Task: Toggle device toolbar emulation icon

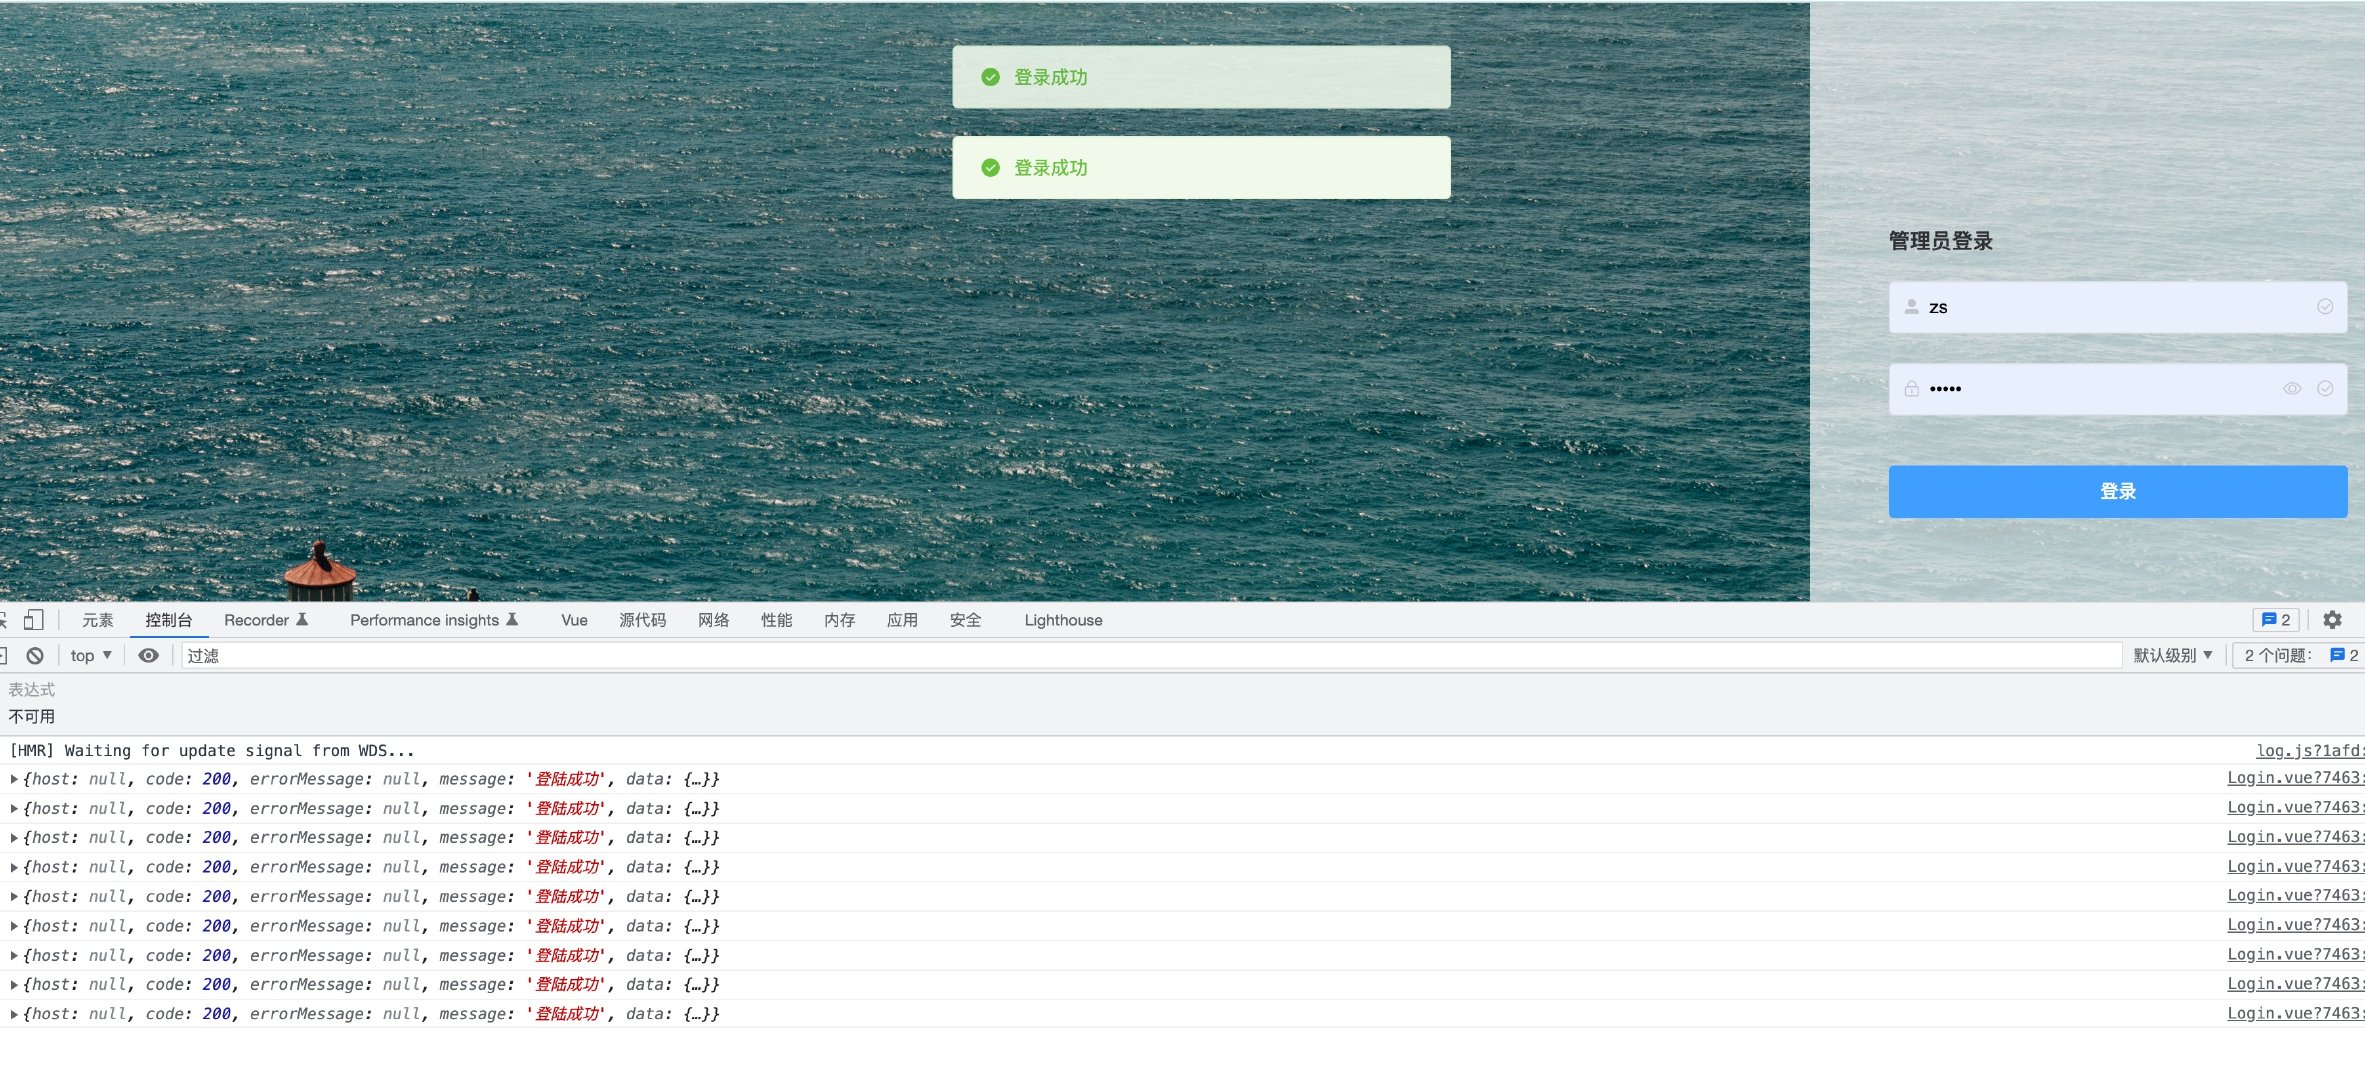Action: click(33, 620)
